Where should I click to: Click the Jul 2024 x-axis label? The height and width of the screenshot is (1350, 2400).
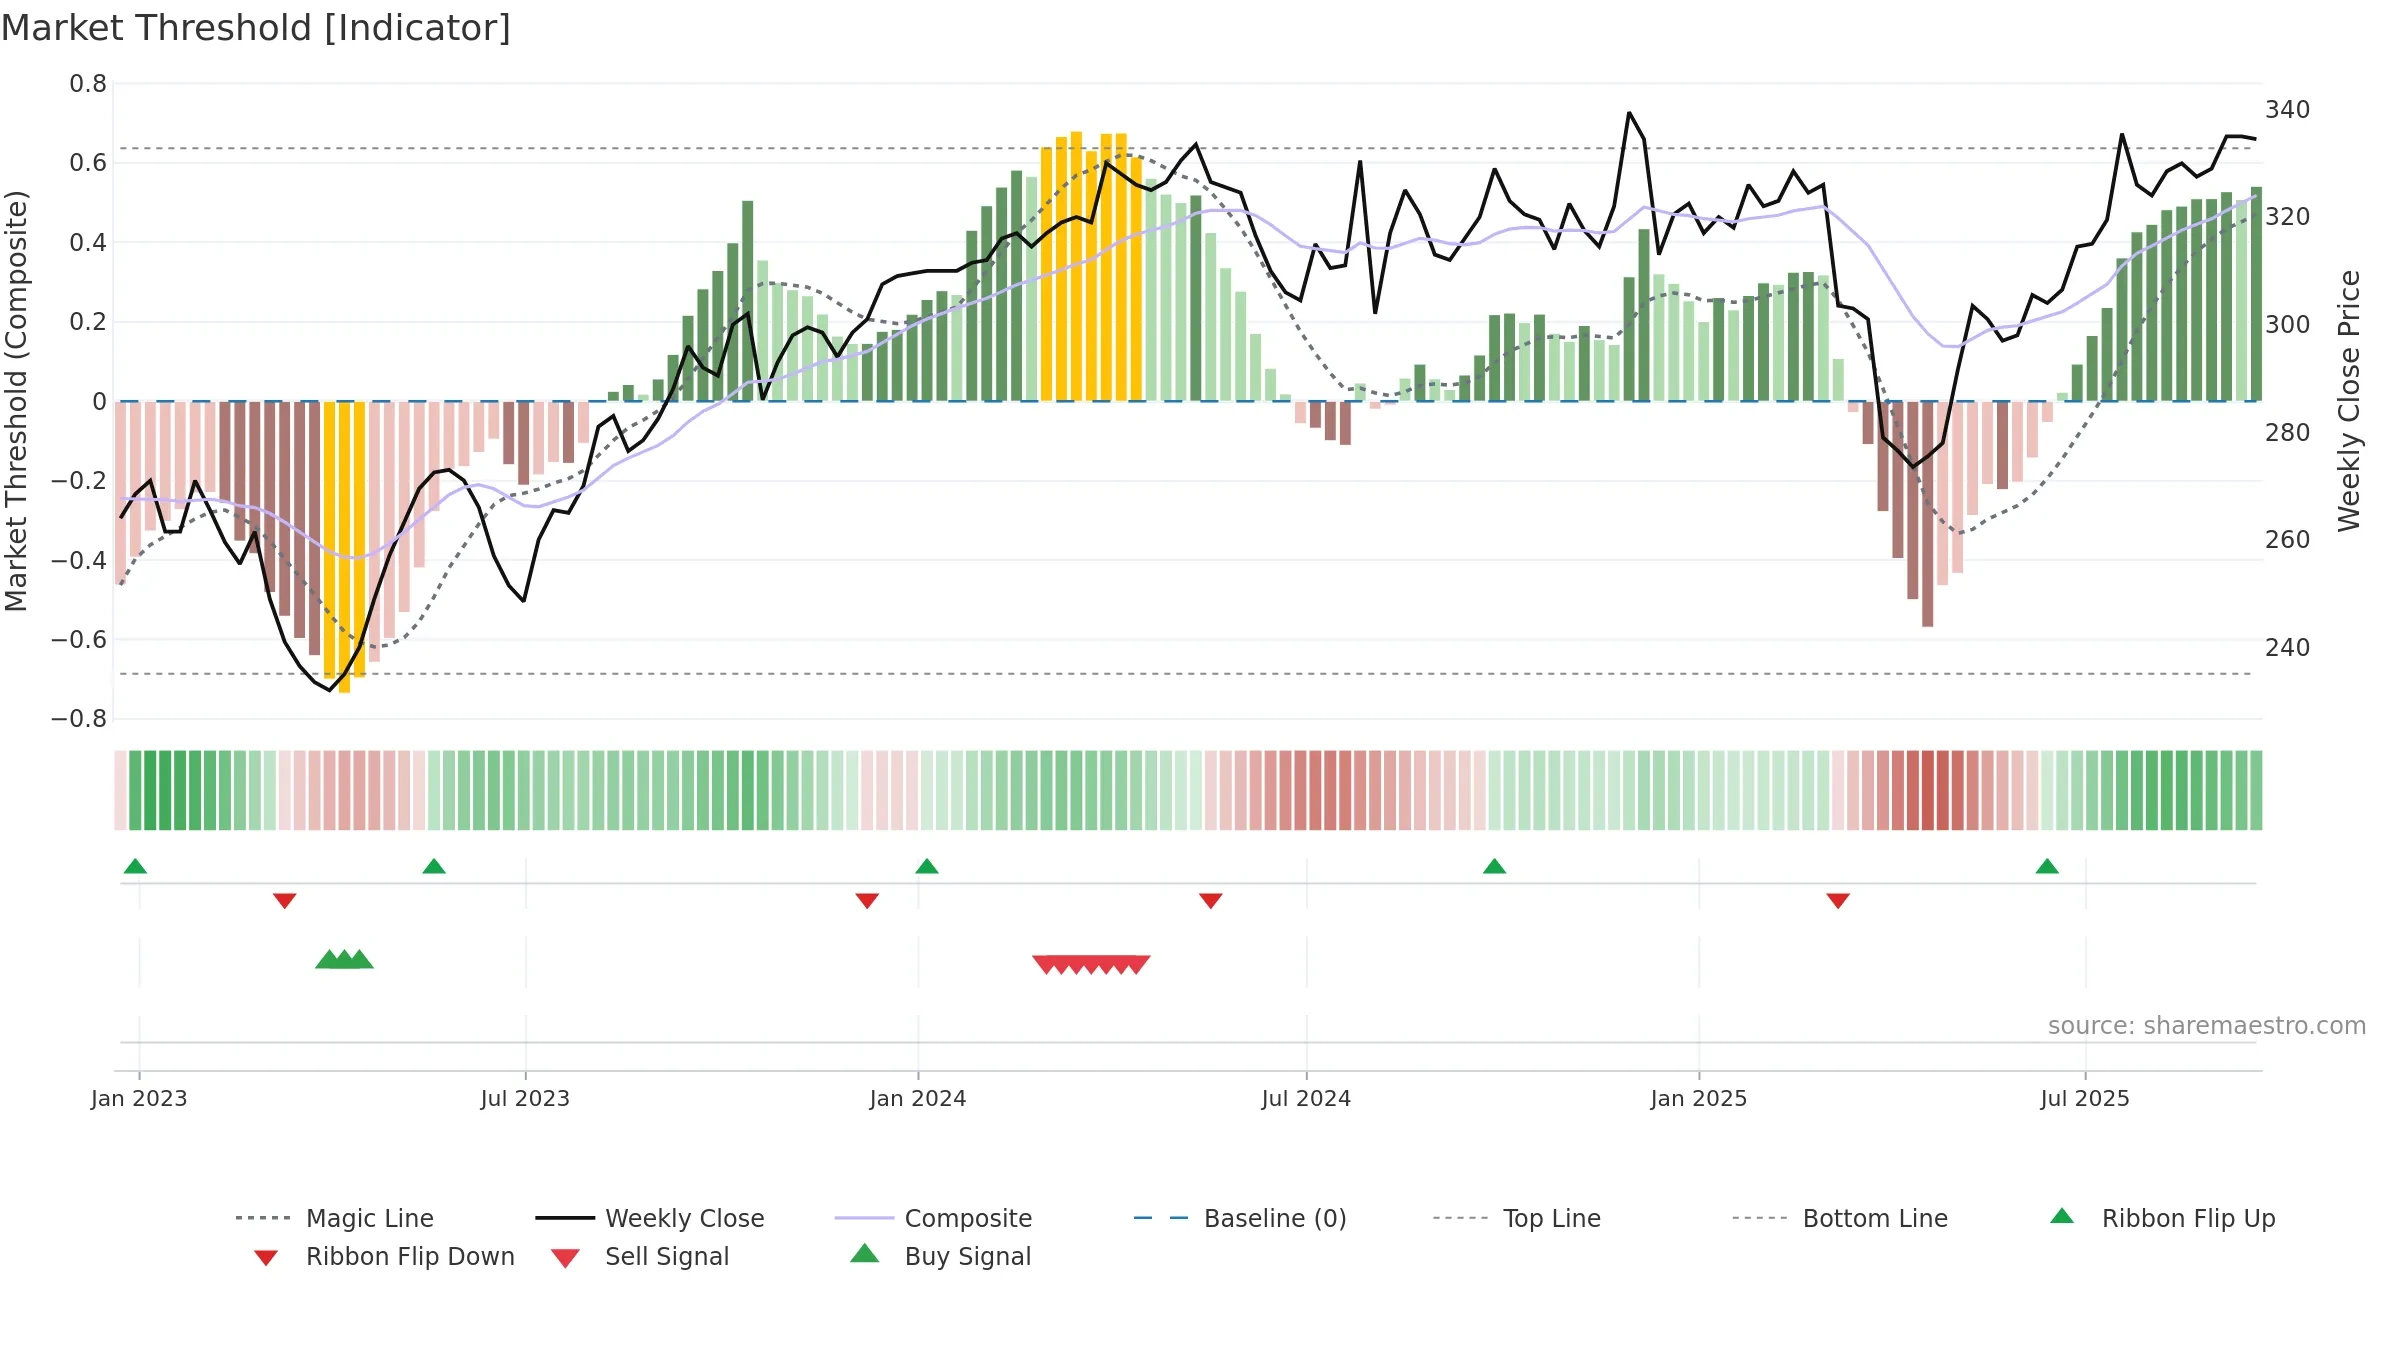(1306, 1099)
